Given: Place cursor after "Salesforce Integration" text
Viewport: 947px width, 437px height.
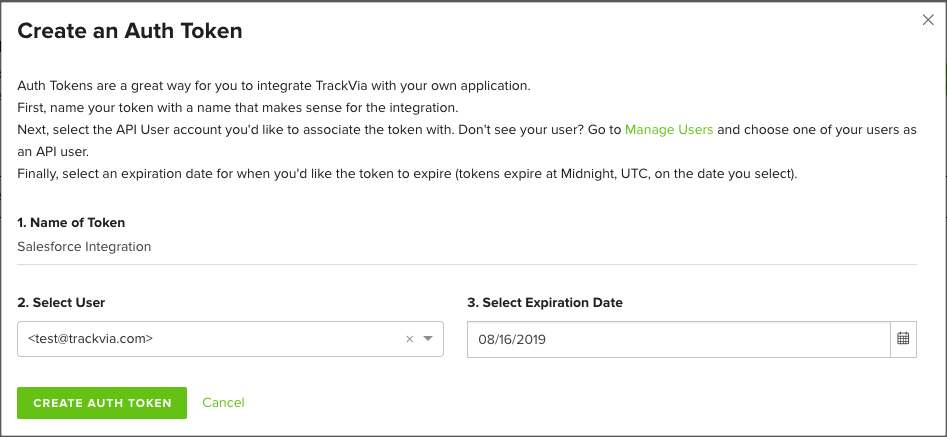Looking at the screenshot, I should point(152,247).
